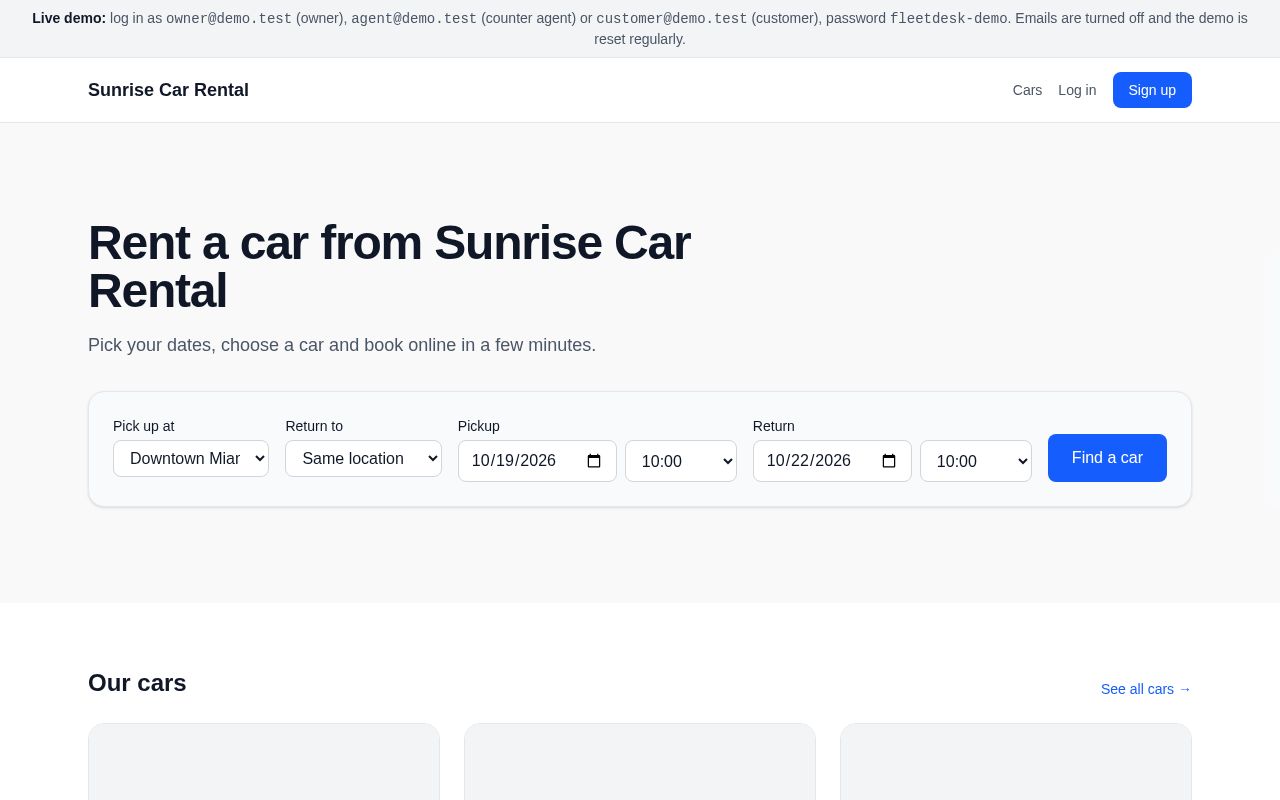Image resolution: width=1280 pixels, height=800 pixels.
Task: Click the Find a car button
Action: (x=1107, y=458)
